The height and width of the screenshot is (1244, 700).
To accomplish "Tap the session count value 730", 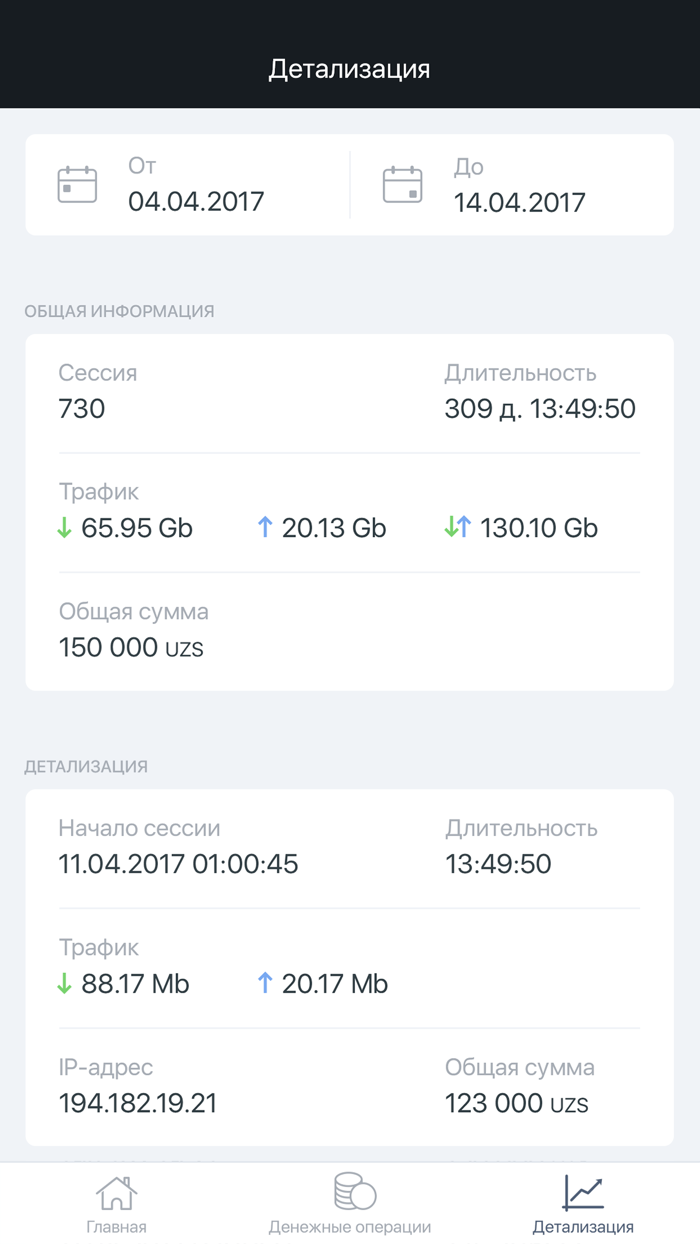I will (x=82, y=409).
